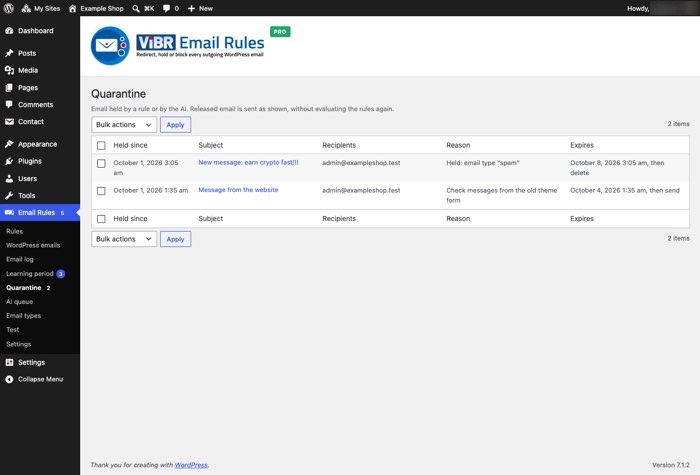Click the green PRO badge
700x475 pixels.
(280, 32)
